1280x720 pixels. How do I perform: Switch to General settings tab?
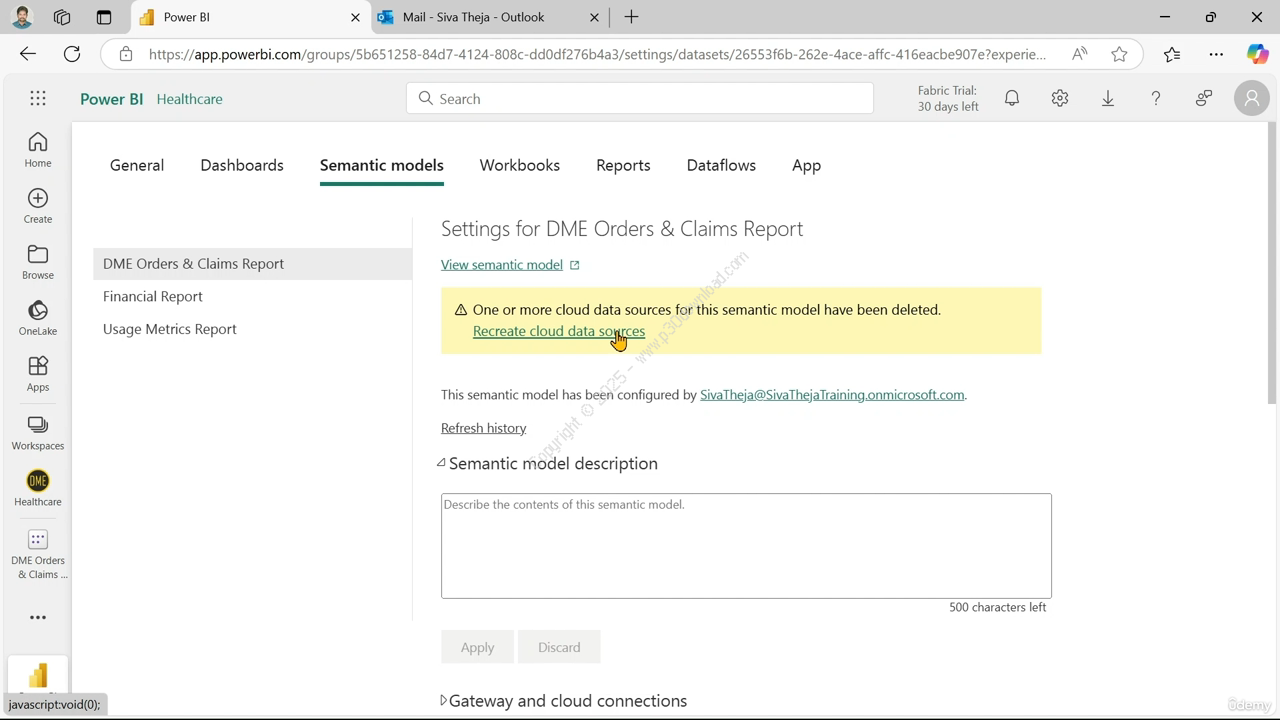[137, 165]
